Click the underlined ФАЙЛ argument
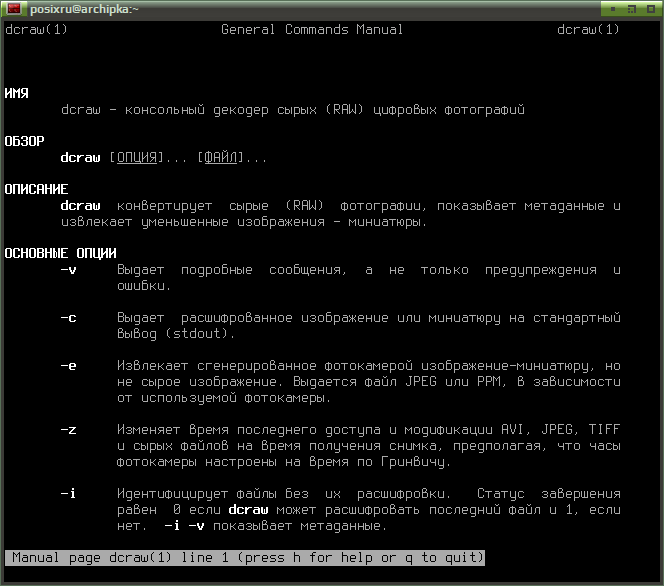 pyautogui.click(x=221, y=158)
